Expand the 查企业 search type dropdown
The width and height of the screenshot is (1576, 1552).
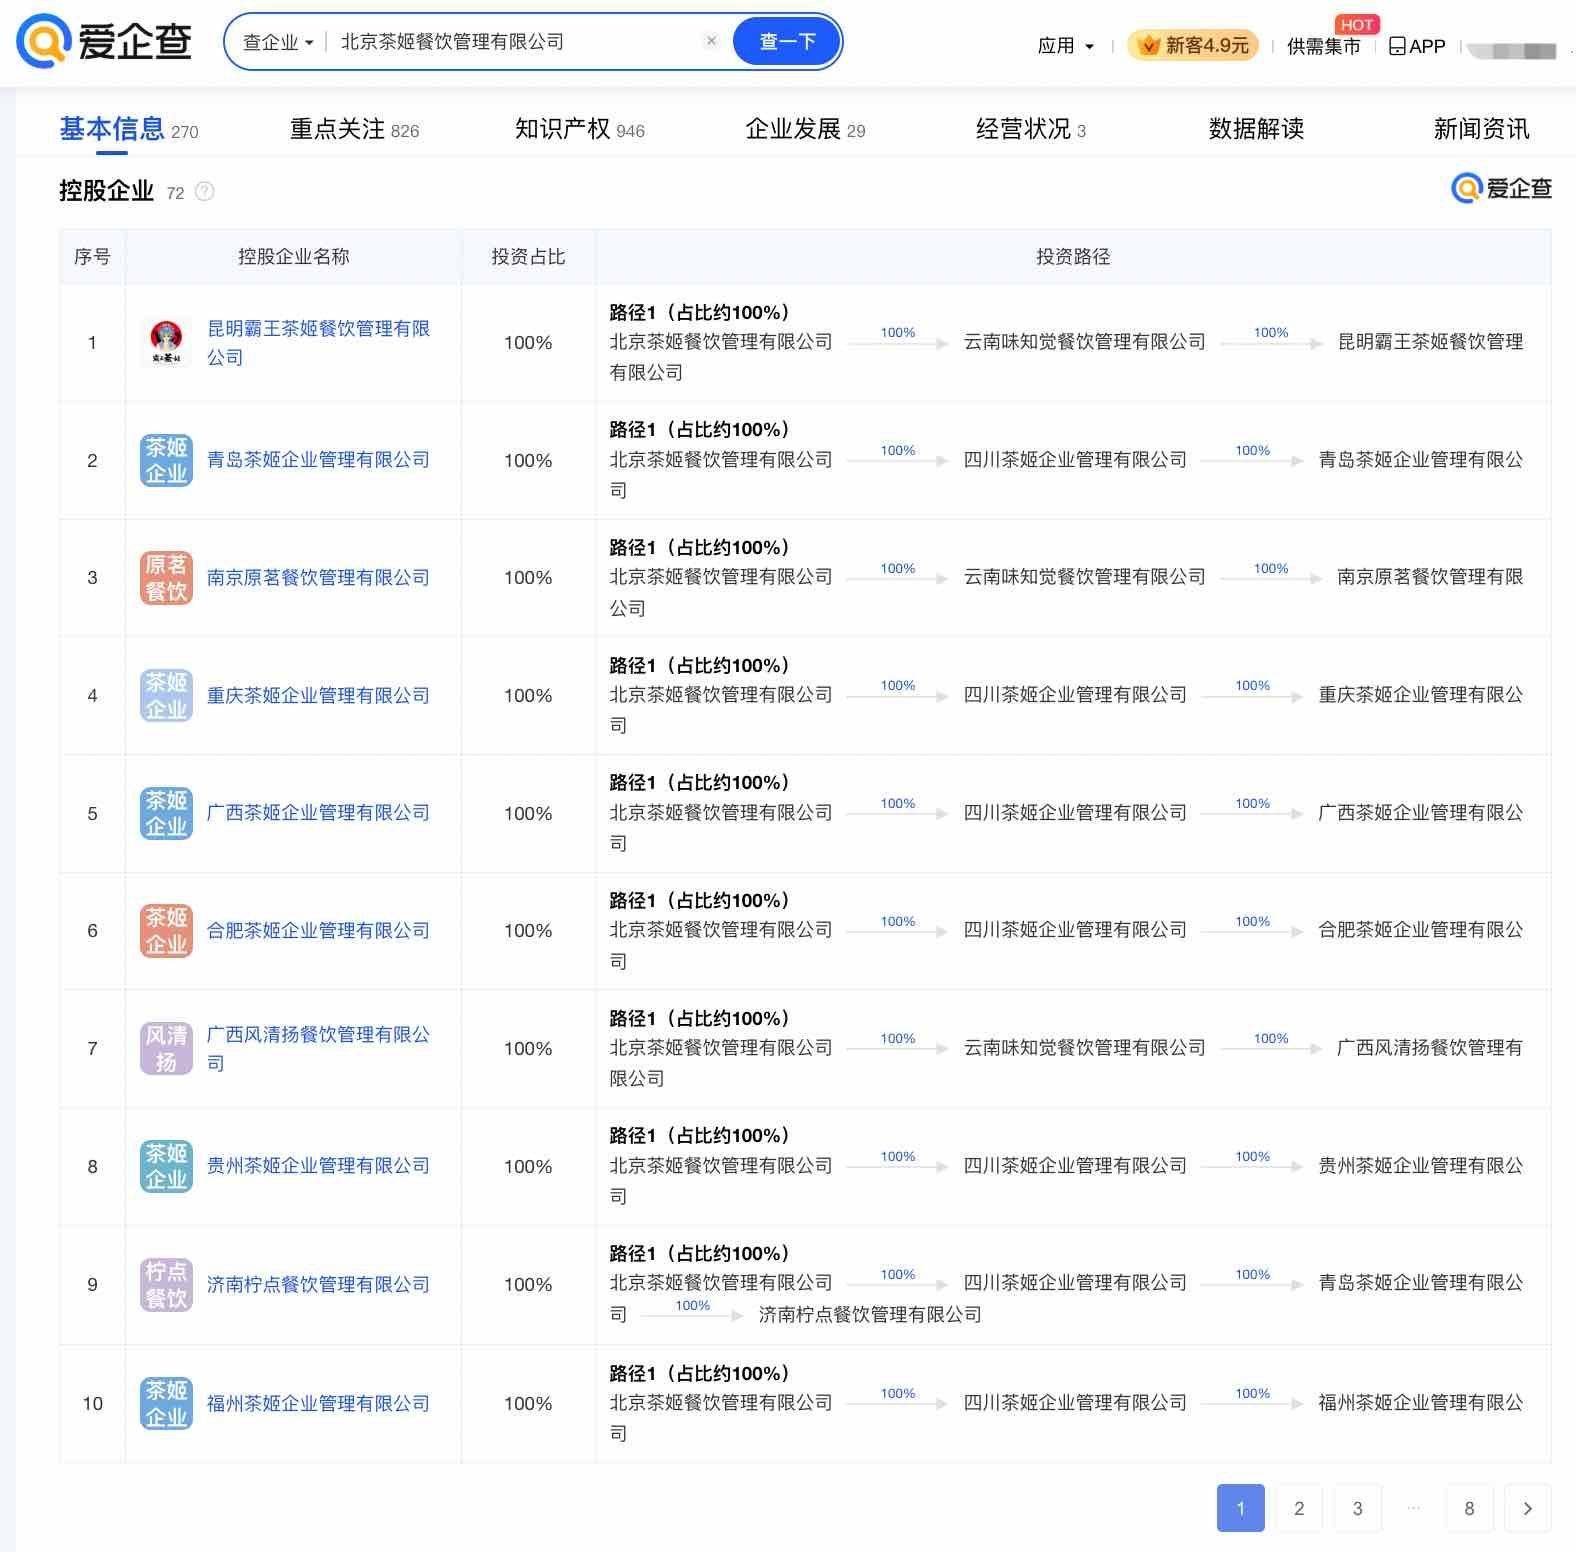pyautogui.click(x=278, y=42)
